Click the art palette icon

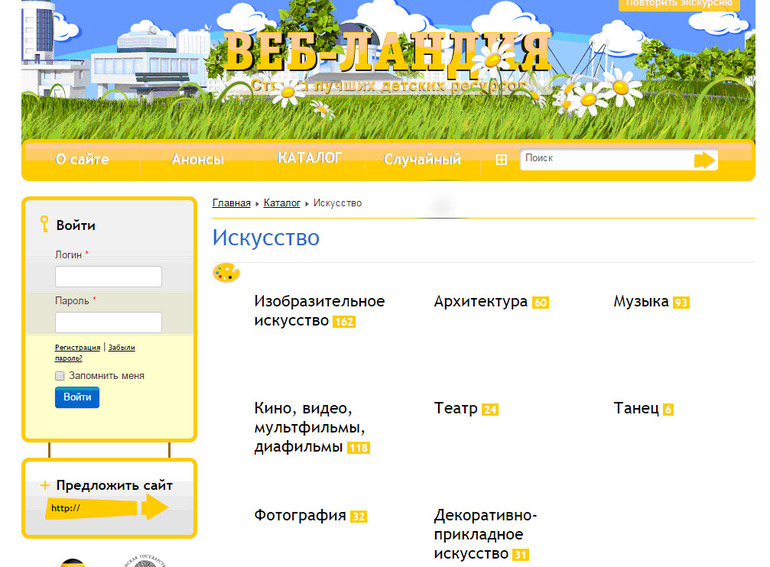(x=226, y=272)
